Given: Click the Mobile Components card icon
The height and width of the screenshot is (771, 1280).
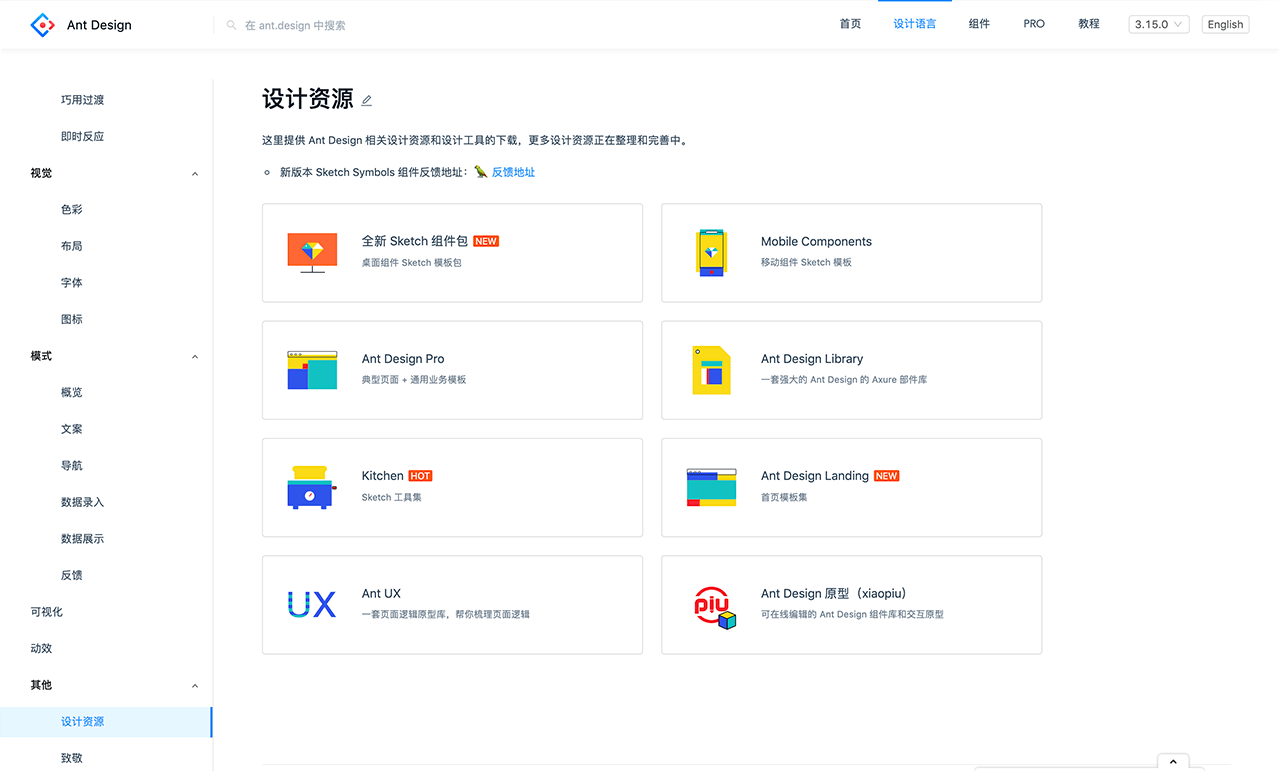Looking at the screenshot, I should click(x=711, y=253).
